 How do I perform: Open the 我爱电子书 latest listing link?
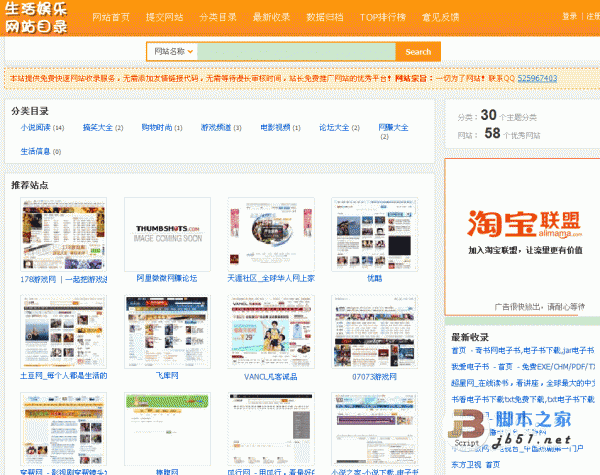523,367
